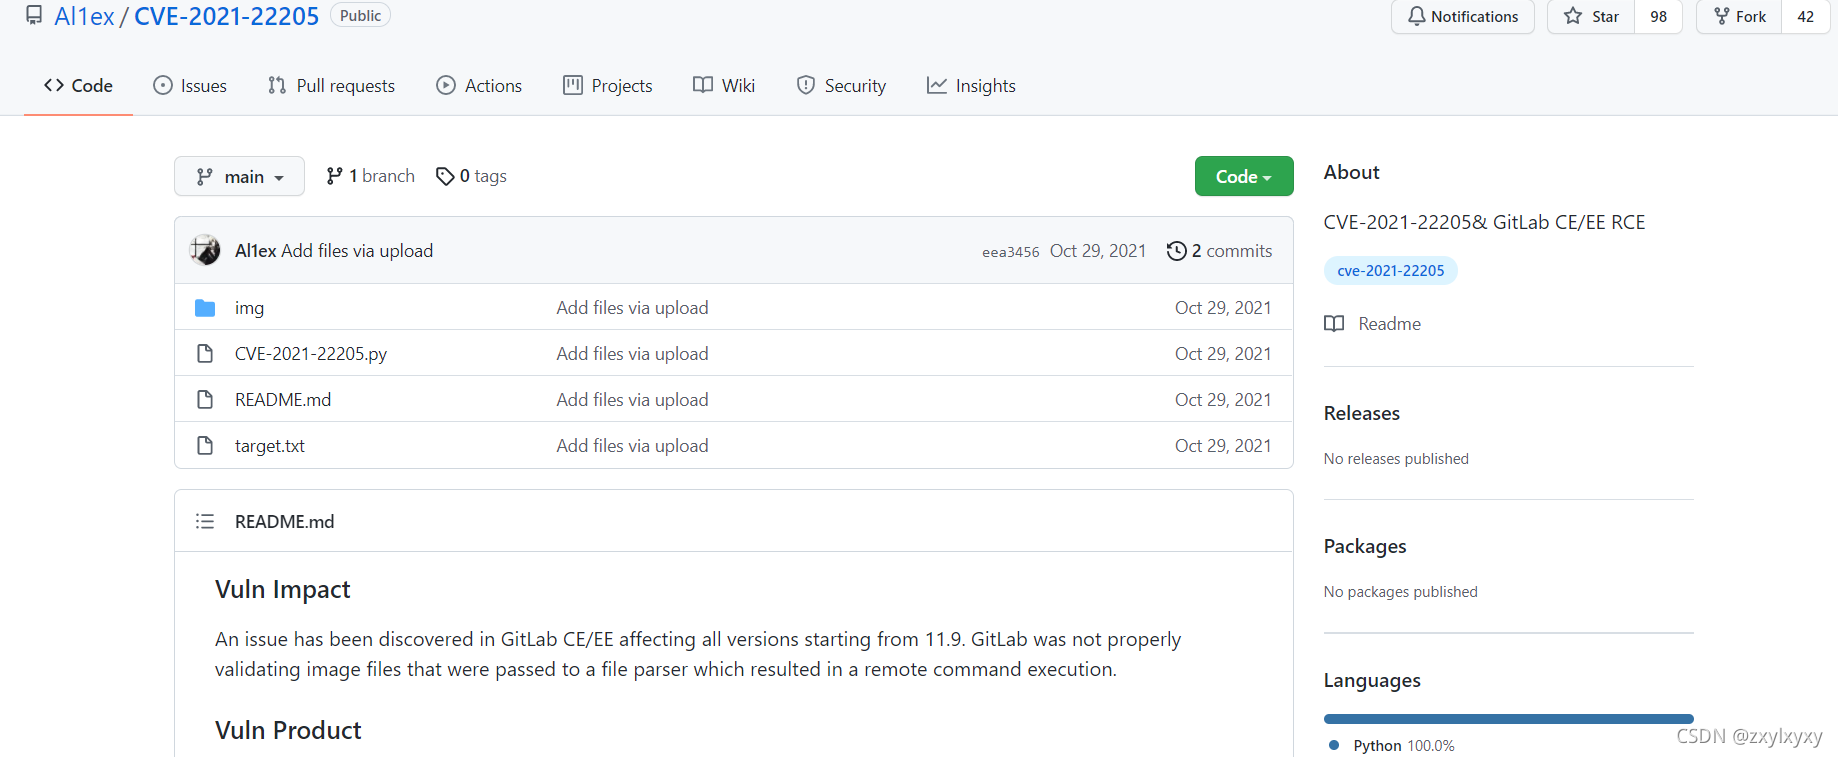Click the Python language bar
The height and width of the screenshot is (757, 1838).
[x=1509, y=719]
